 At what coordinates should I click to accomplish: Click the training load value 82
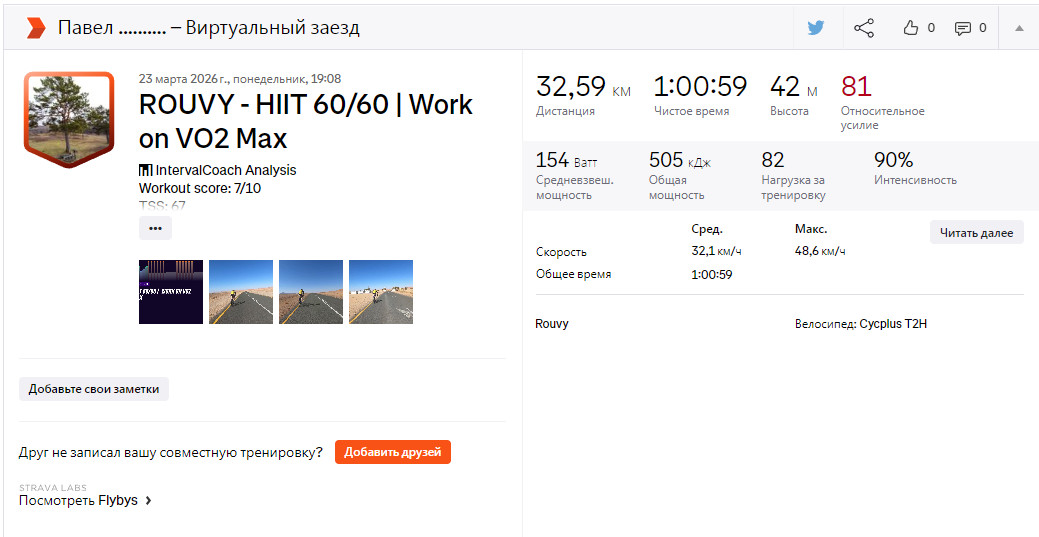click(773, 160)
